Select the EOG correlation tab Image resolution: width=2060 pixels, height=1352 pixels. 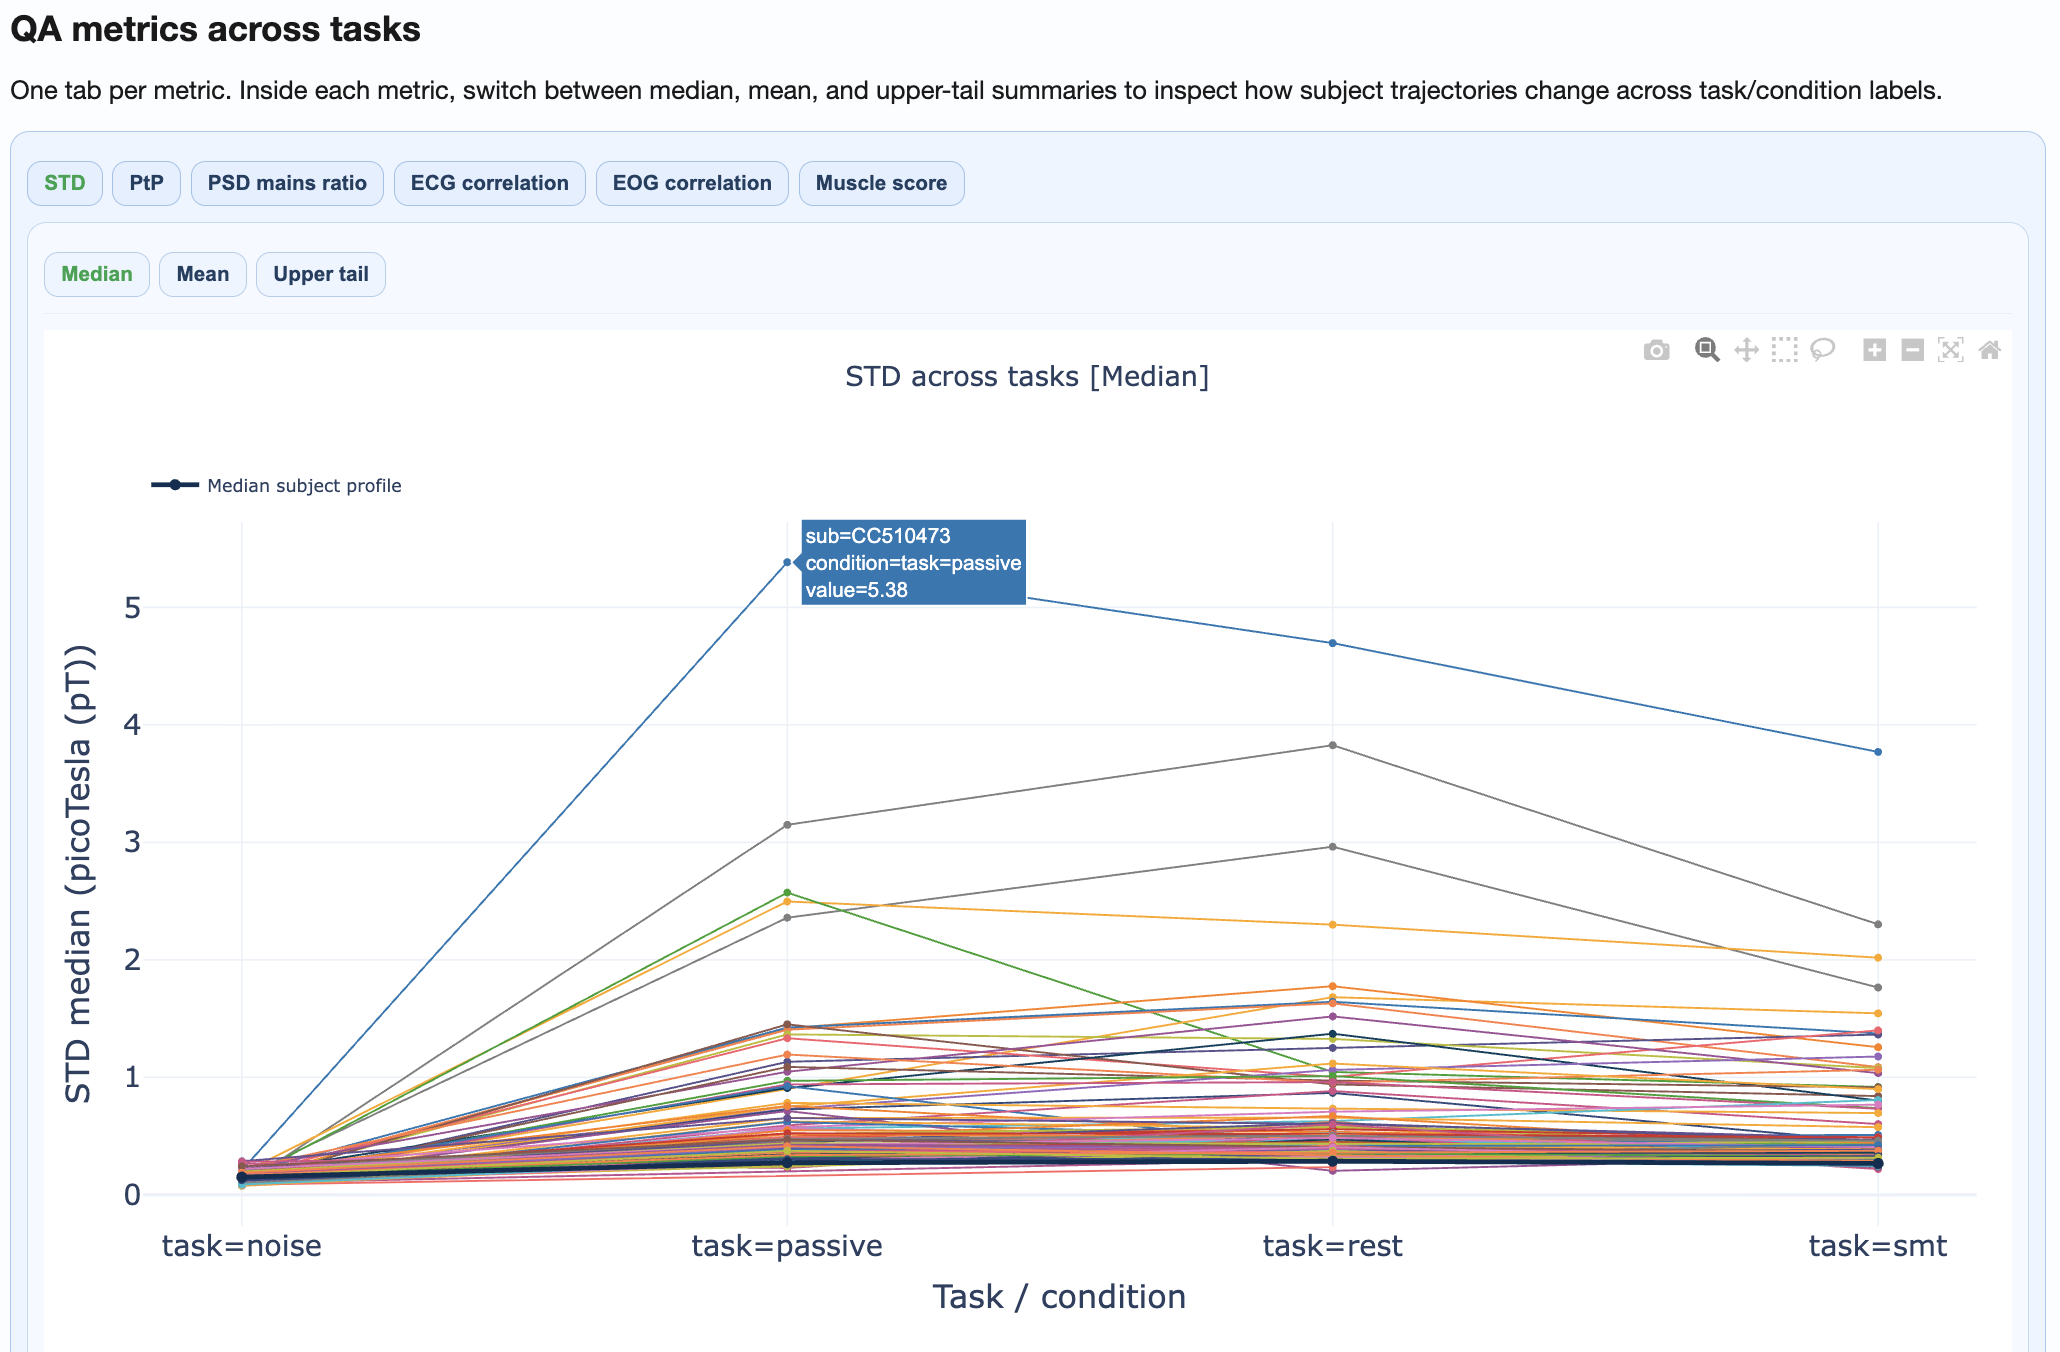click(x=692, y=183)
